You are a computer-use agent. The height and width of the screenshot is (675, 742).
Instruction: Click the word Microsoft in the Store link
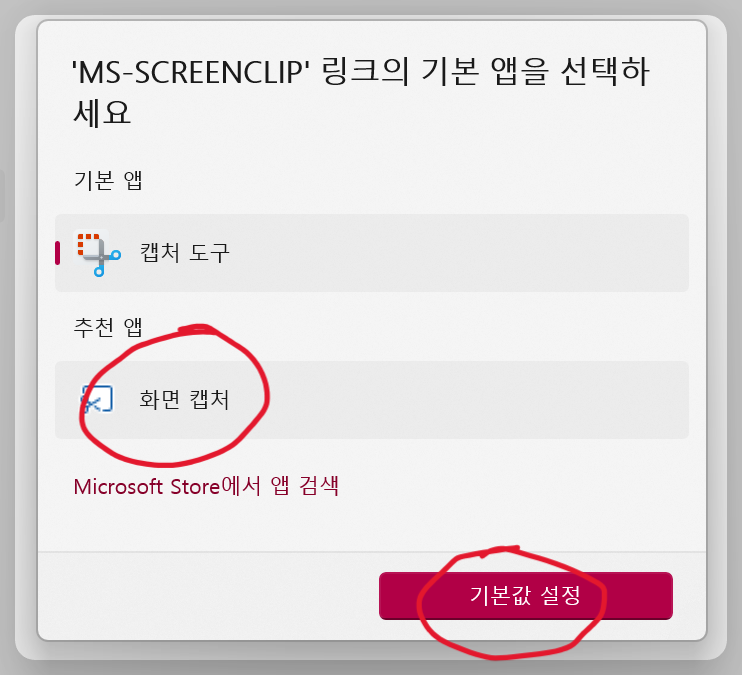pos(118,487)
